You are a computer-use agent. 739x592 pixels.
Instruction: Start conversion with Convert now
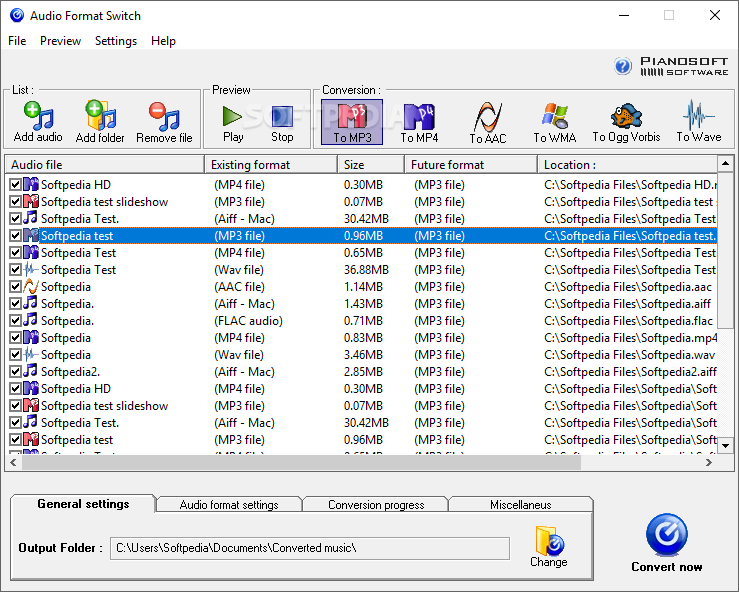tap(666, 543)
